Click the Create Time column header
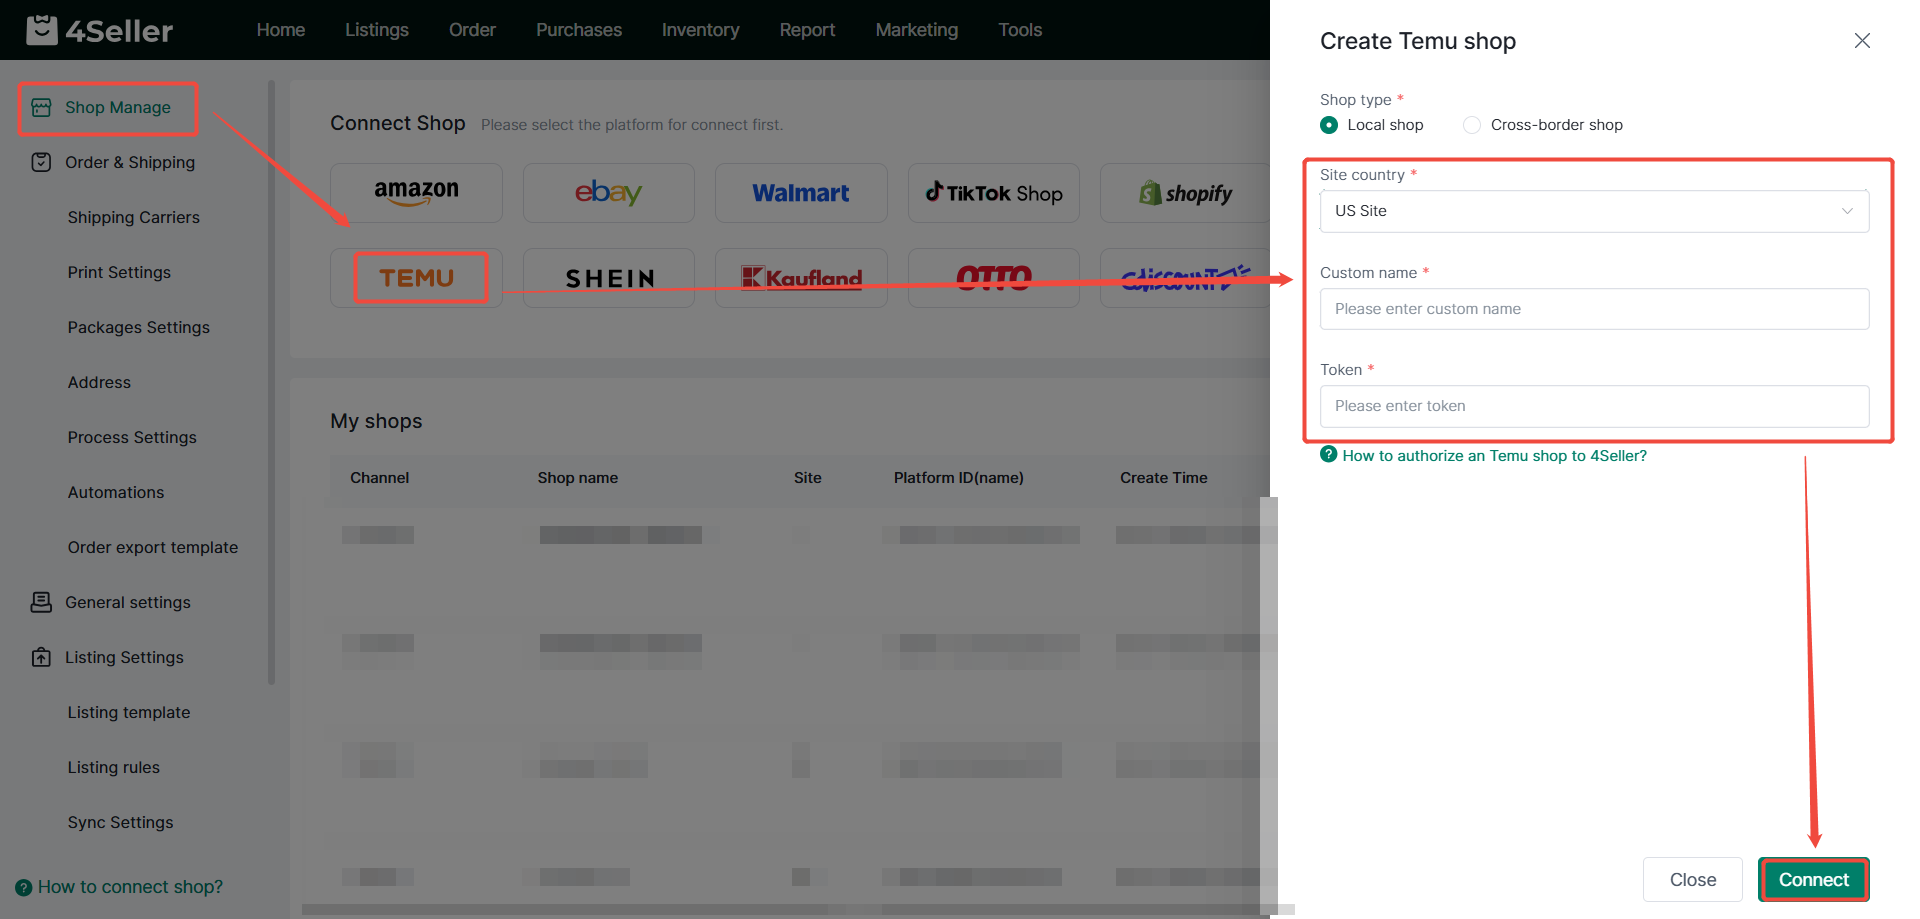 point(1164,478)
